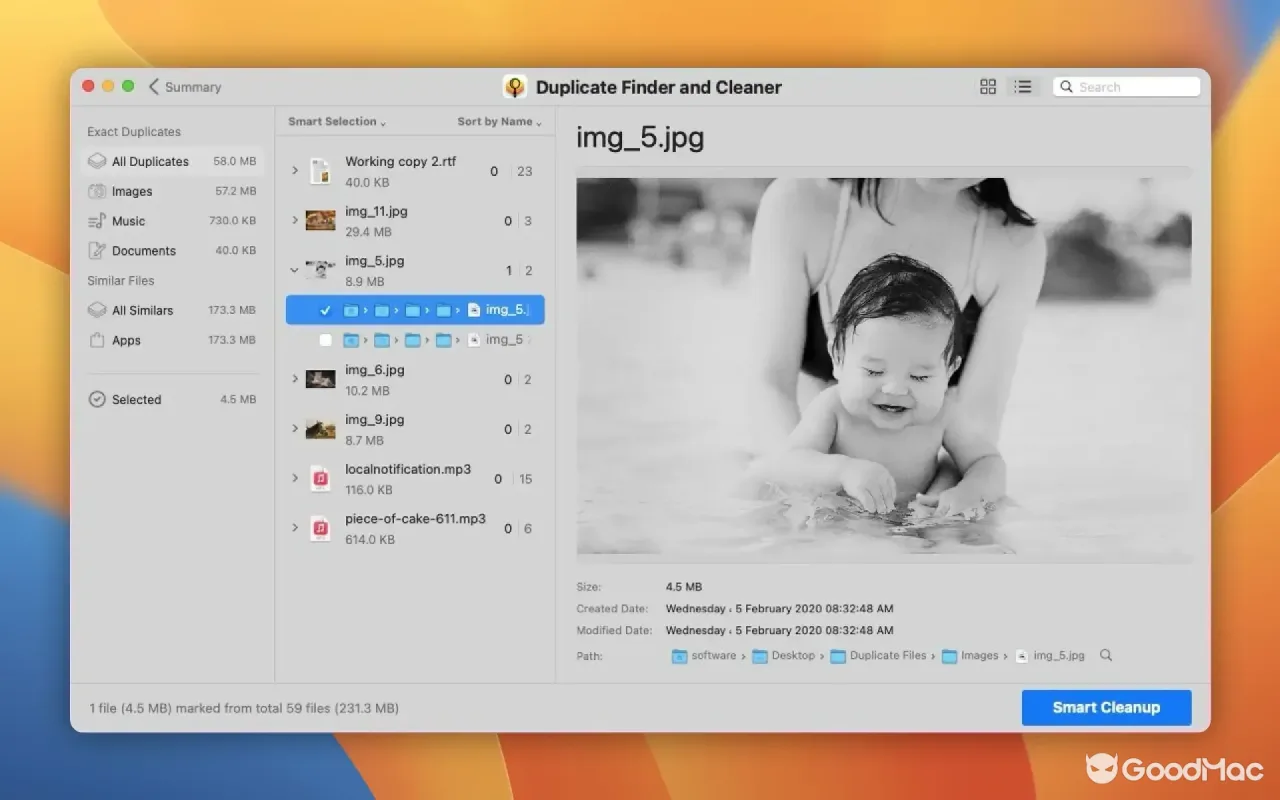Click the Smart Cleanup button

pyautogui.click(x=1106, y=707)
